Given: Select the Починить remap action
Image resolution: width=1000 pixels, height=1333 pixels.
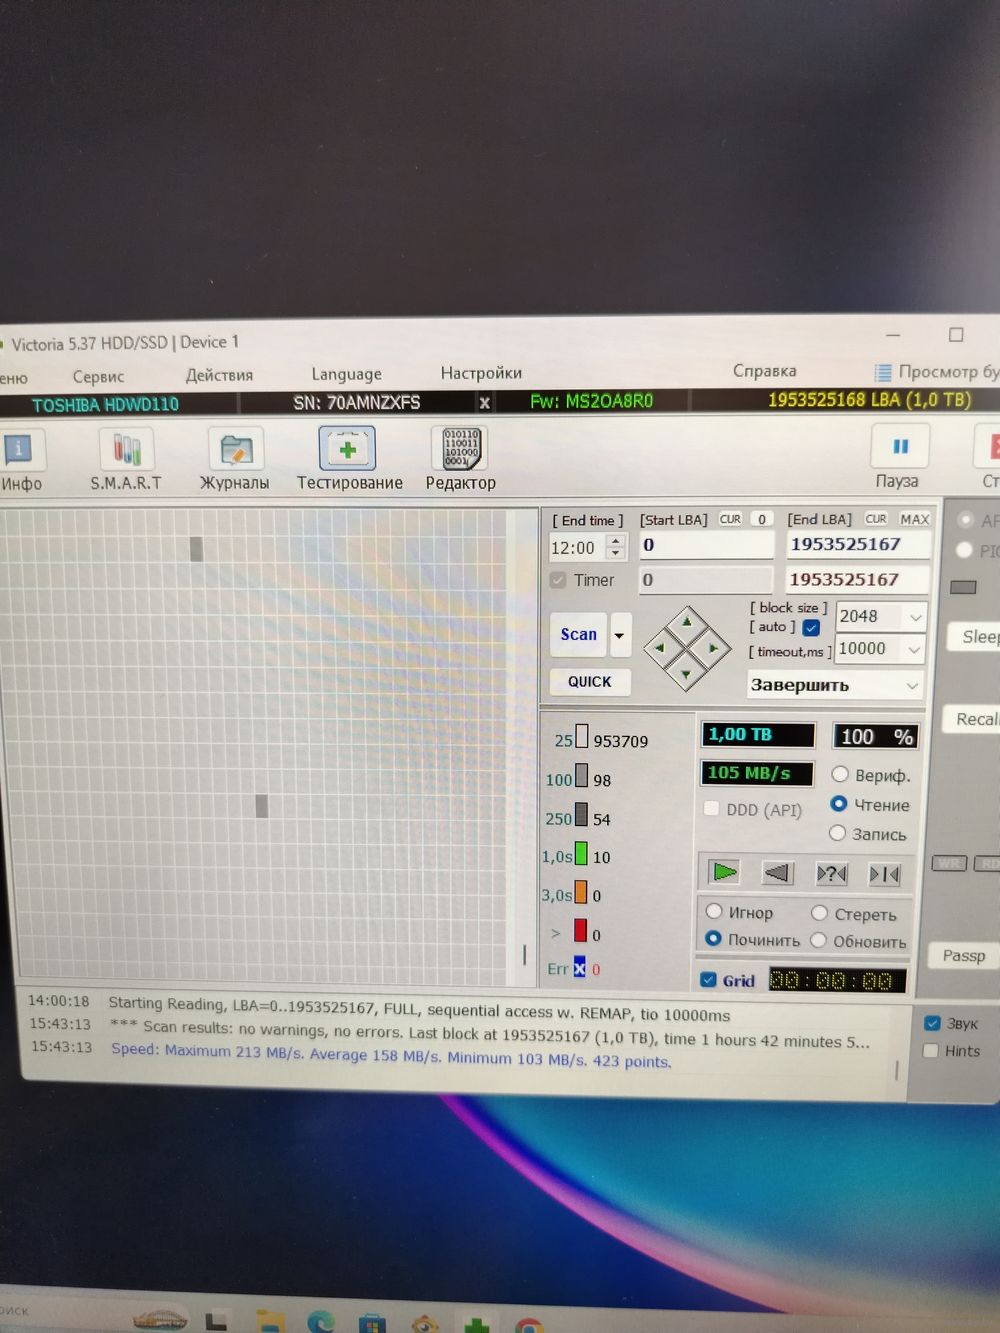Looking at the screenshot, I should [713, 938].
